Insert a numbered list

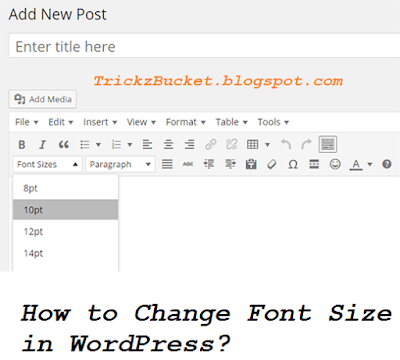click(116, 145)
